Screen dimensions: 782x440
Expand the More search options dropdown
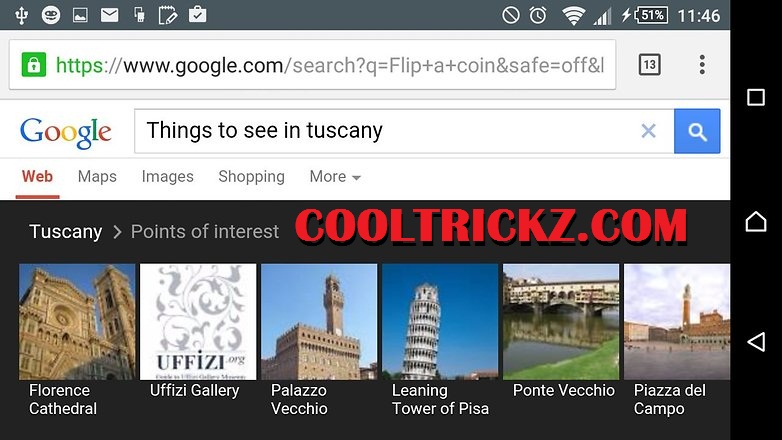click(x=335, y=177)
